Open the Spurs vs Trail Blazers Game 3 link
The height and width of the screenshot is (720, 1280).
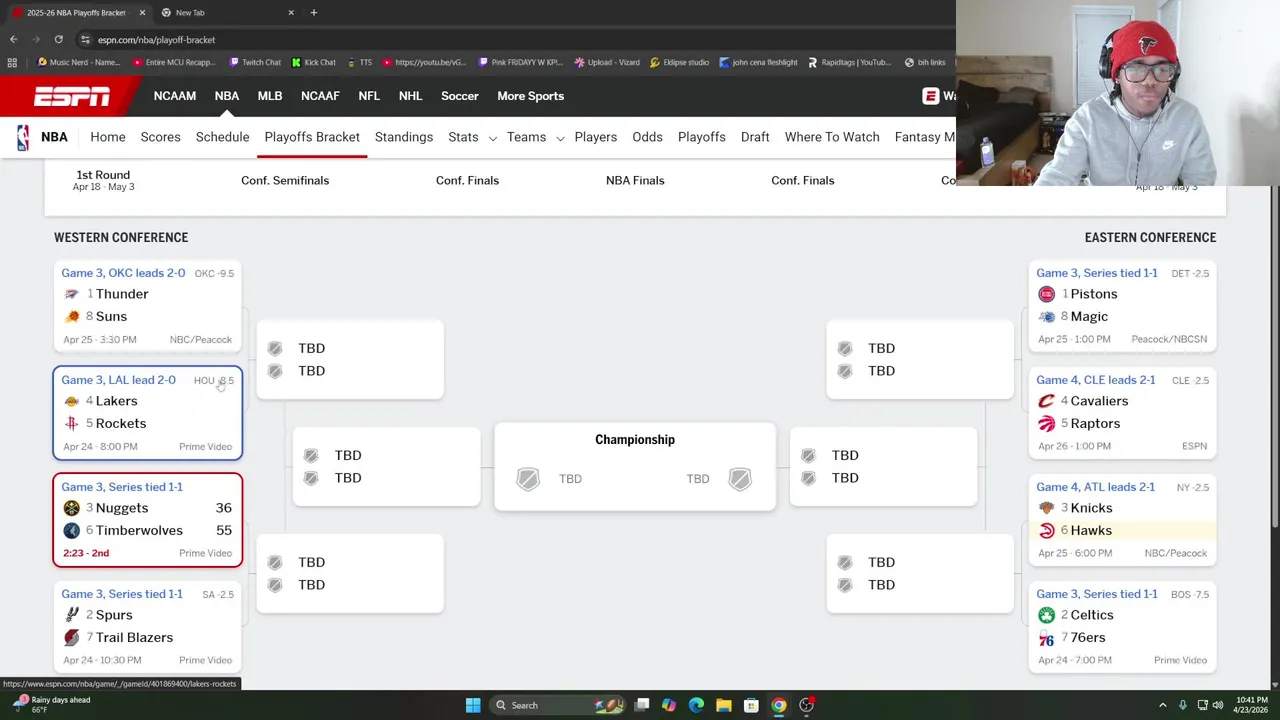pyautogui.click(x=122, y=594)
